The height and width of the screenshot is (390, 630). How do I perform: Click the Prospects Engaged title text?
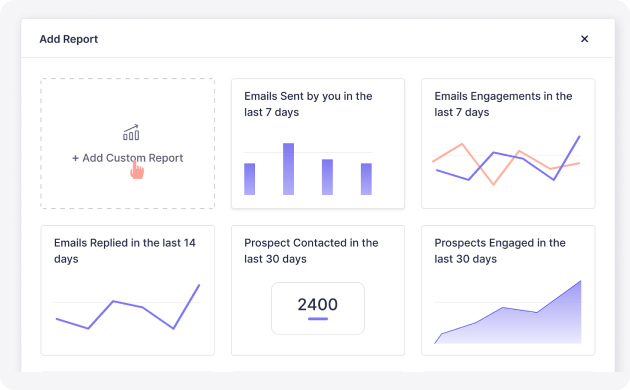(x=500, y=251)
